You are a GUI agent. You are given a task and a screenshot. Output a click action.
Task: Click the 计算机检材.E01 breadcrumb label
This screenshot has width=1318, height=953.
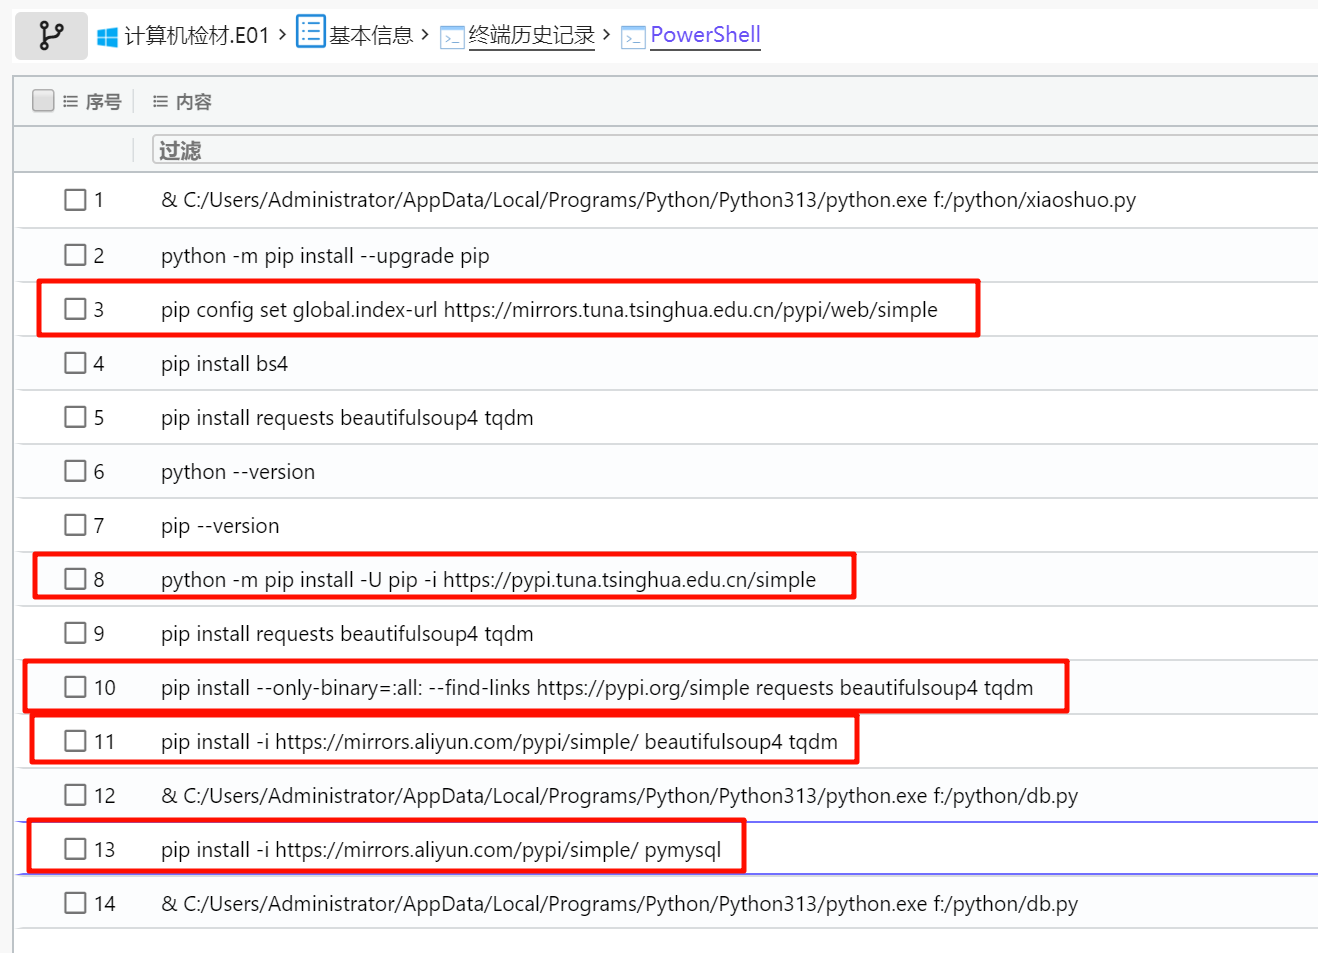click(x=197, y=36)
